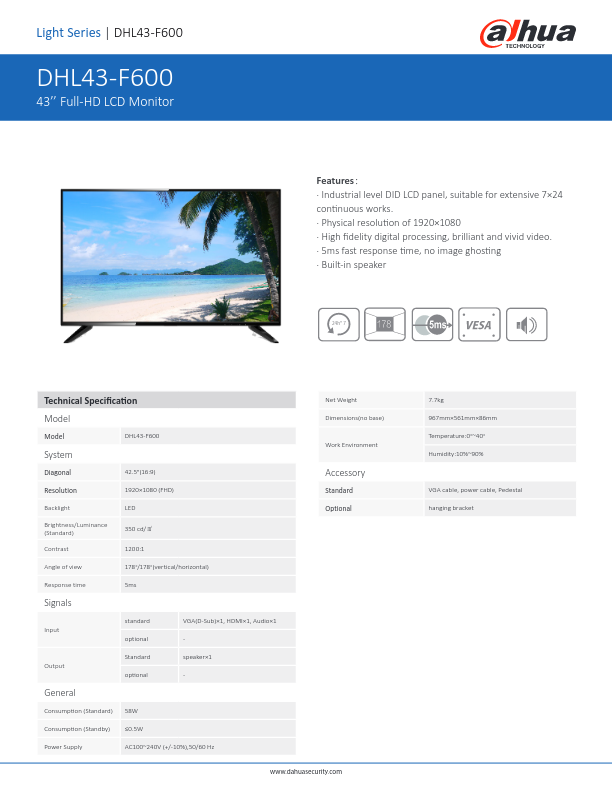Screen dimensions: 612x792
Task: Click the 178 viewing angle icon
Action: pos(385,325)
